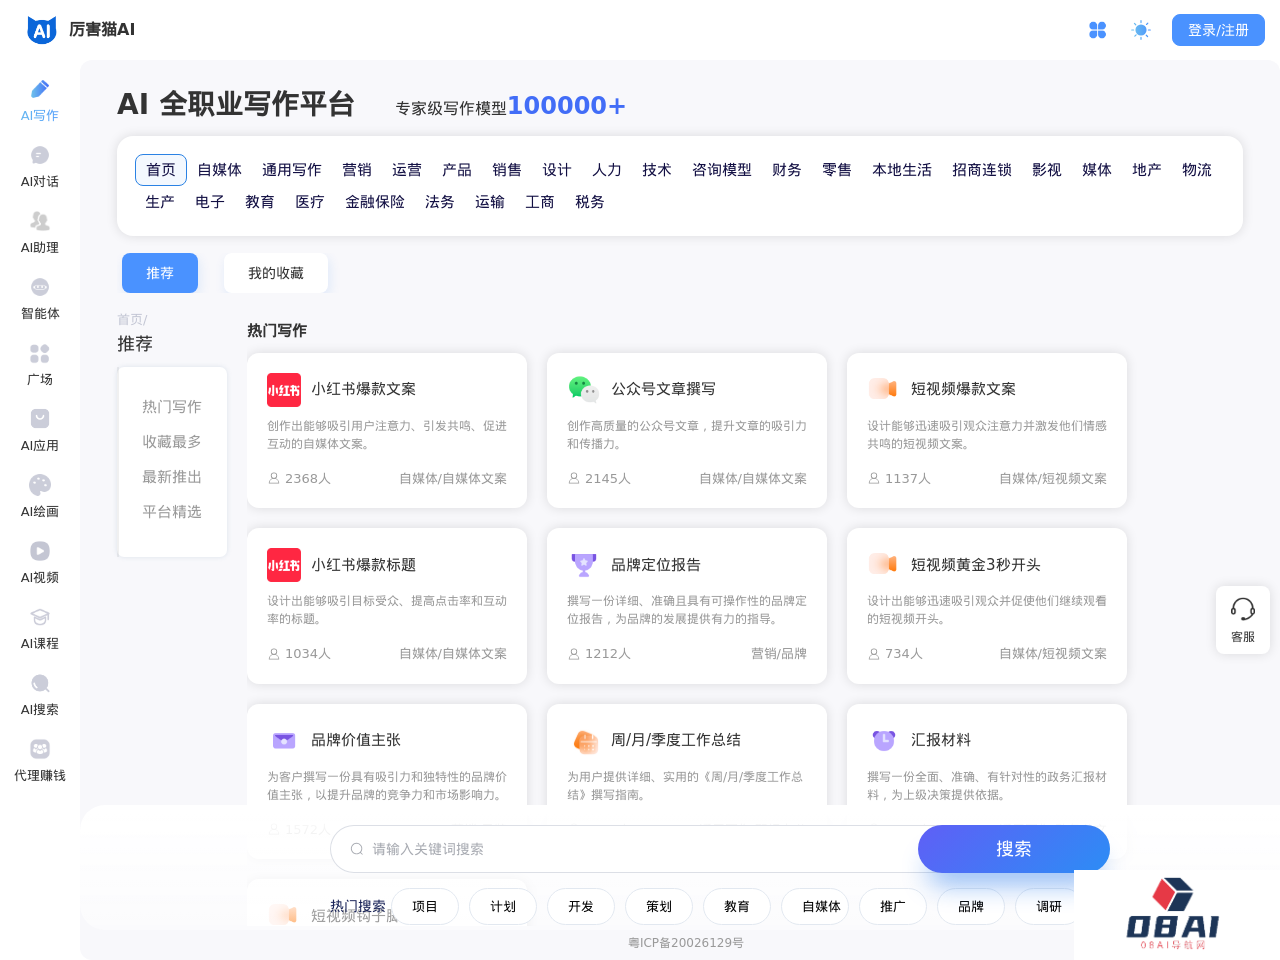
Task: Click the four-dot apps grid icon in header
Action: [1097, 31]
